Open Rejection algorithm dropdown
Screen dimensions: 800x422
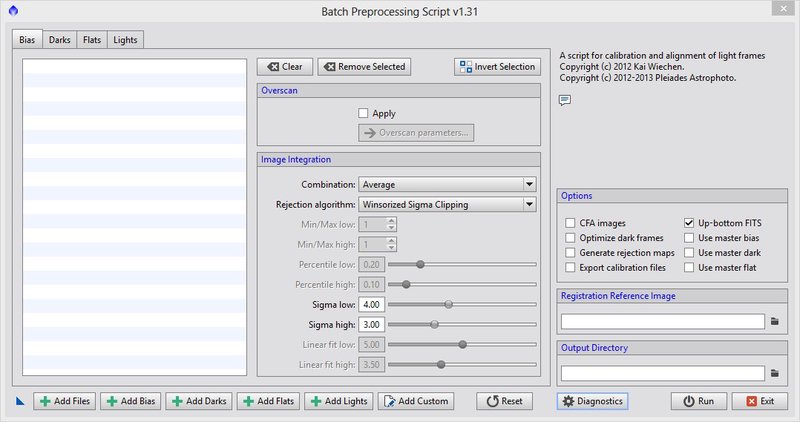point(447,205)
